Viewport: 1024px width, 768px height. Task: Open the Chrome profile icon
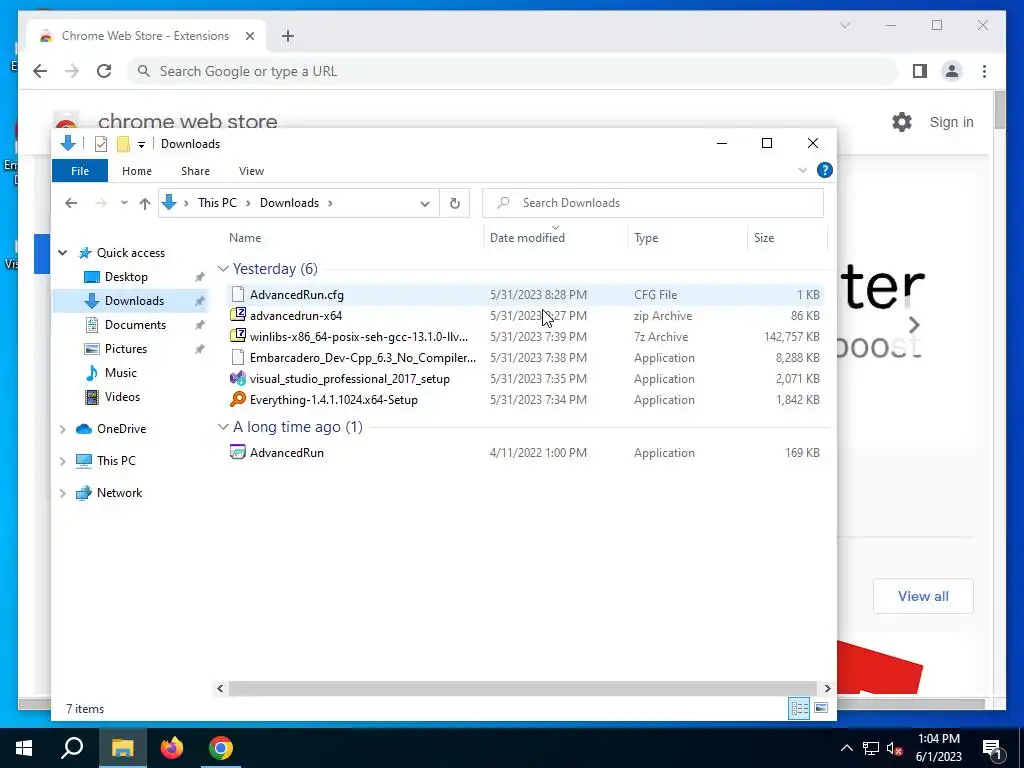point(952,71)
